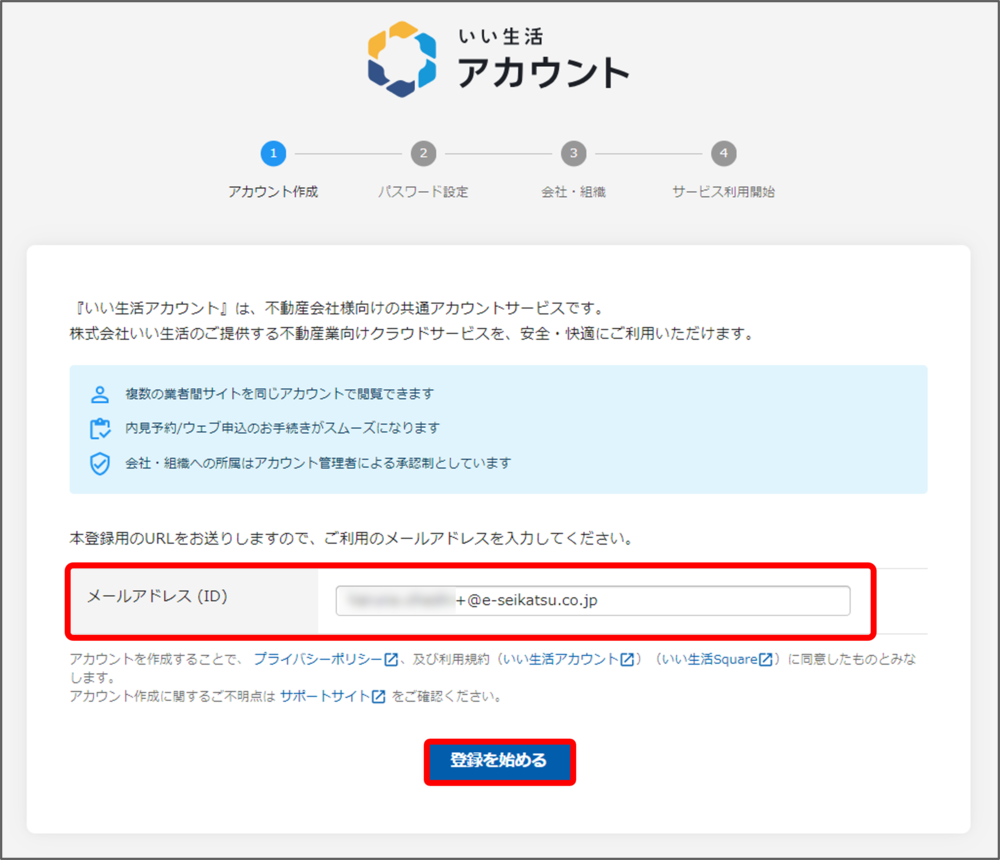Image resolution: width=1000 pixels, height=860 pixels.
Task: Click the いい生活 text above アカウント
Action: pos(501,36)
